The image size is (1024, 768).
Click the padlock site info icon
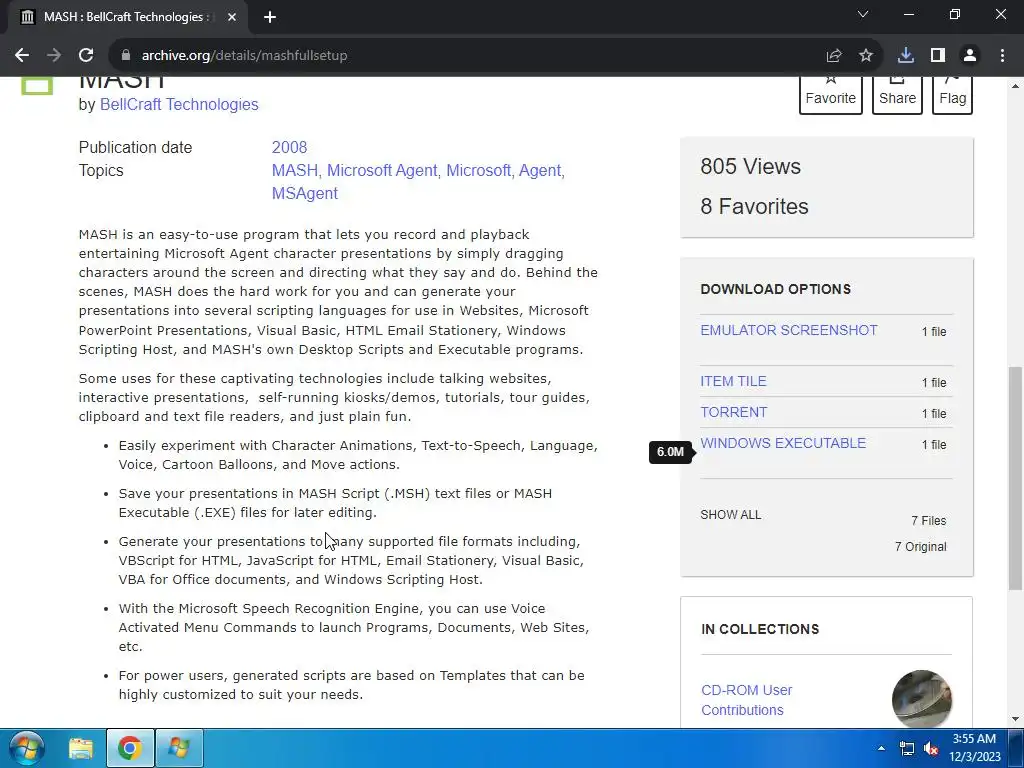pos(125,56)
